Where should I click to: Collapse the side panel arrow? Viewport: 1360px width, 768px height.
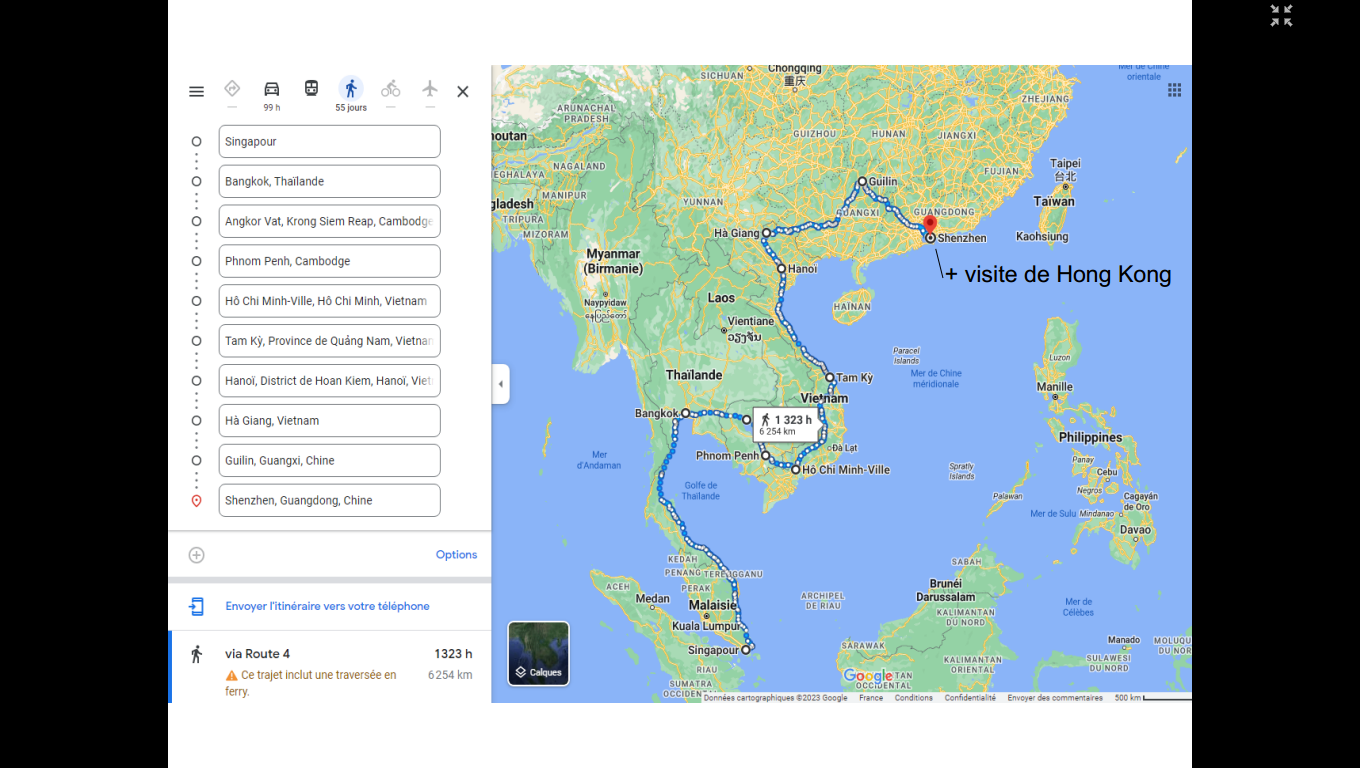(501, 384)
